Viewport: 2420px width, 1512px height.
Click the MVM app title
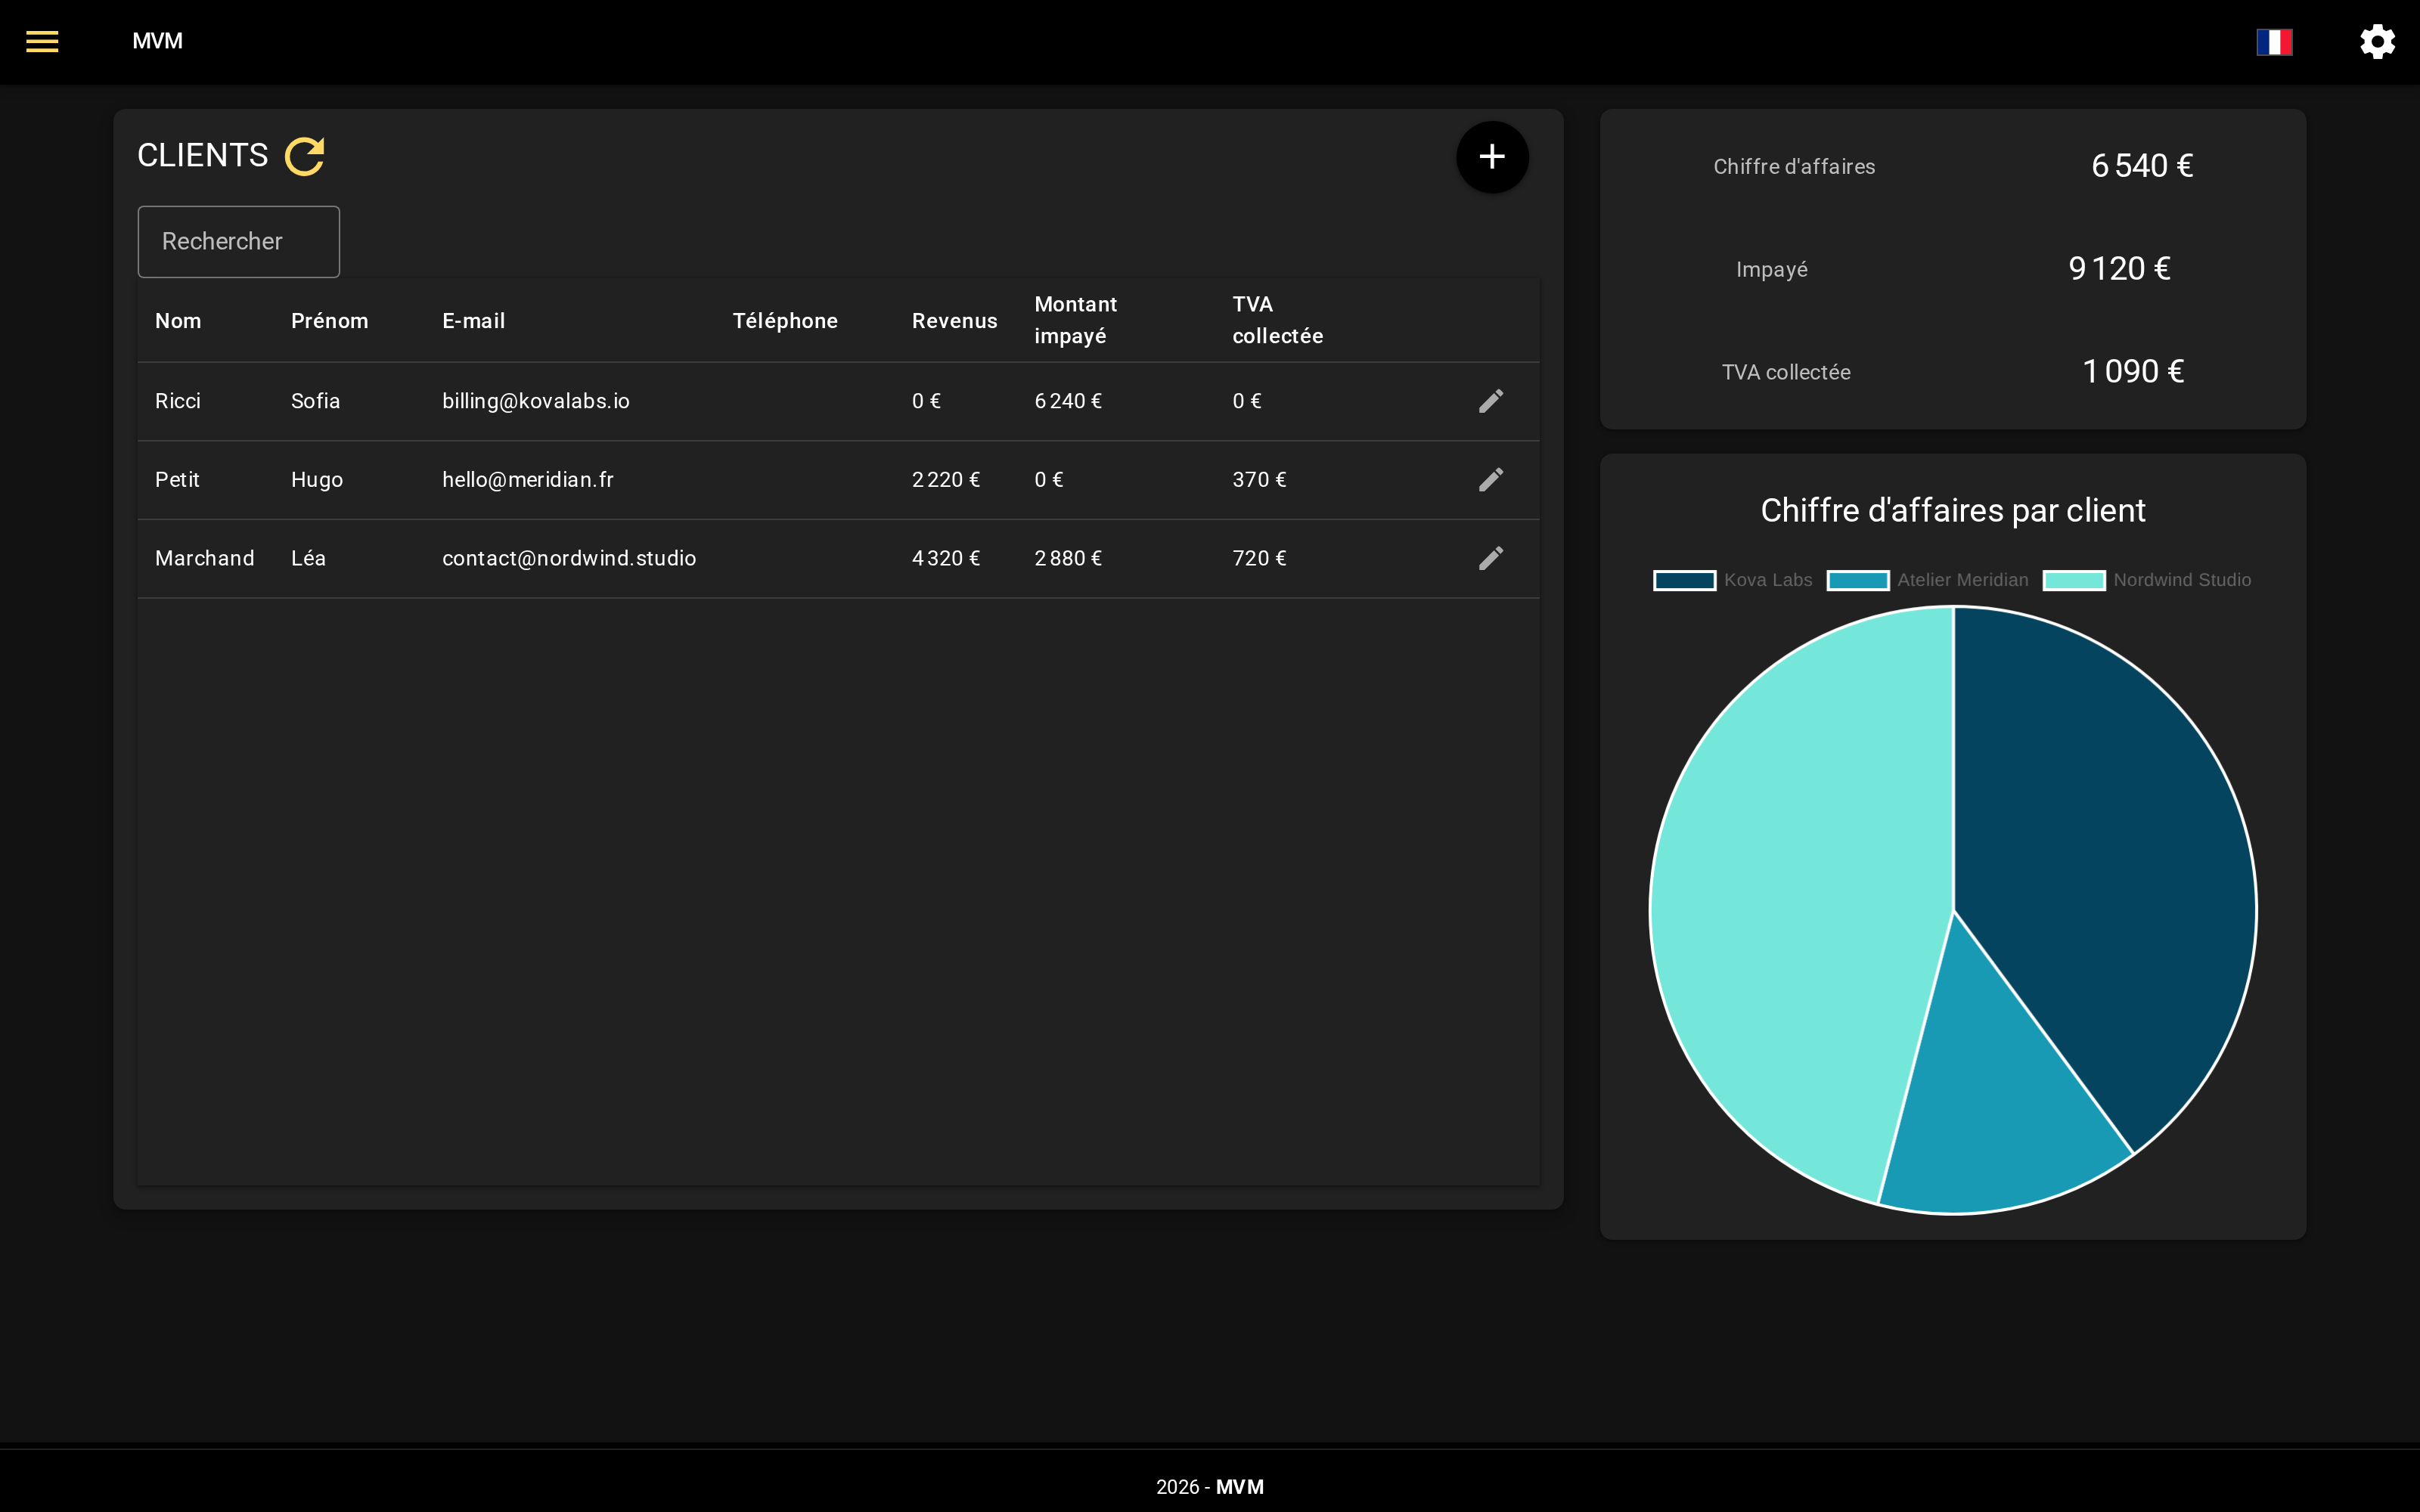[x=158, y=41]
